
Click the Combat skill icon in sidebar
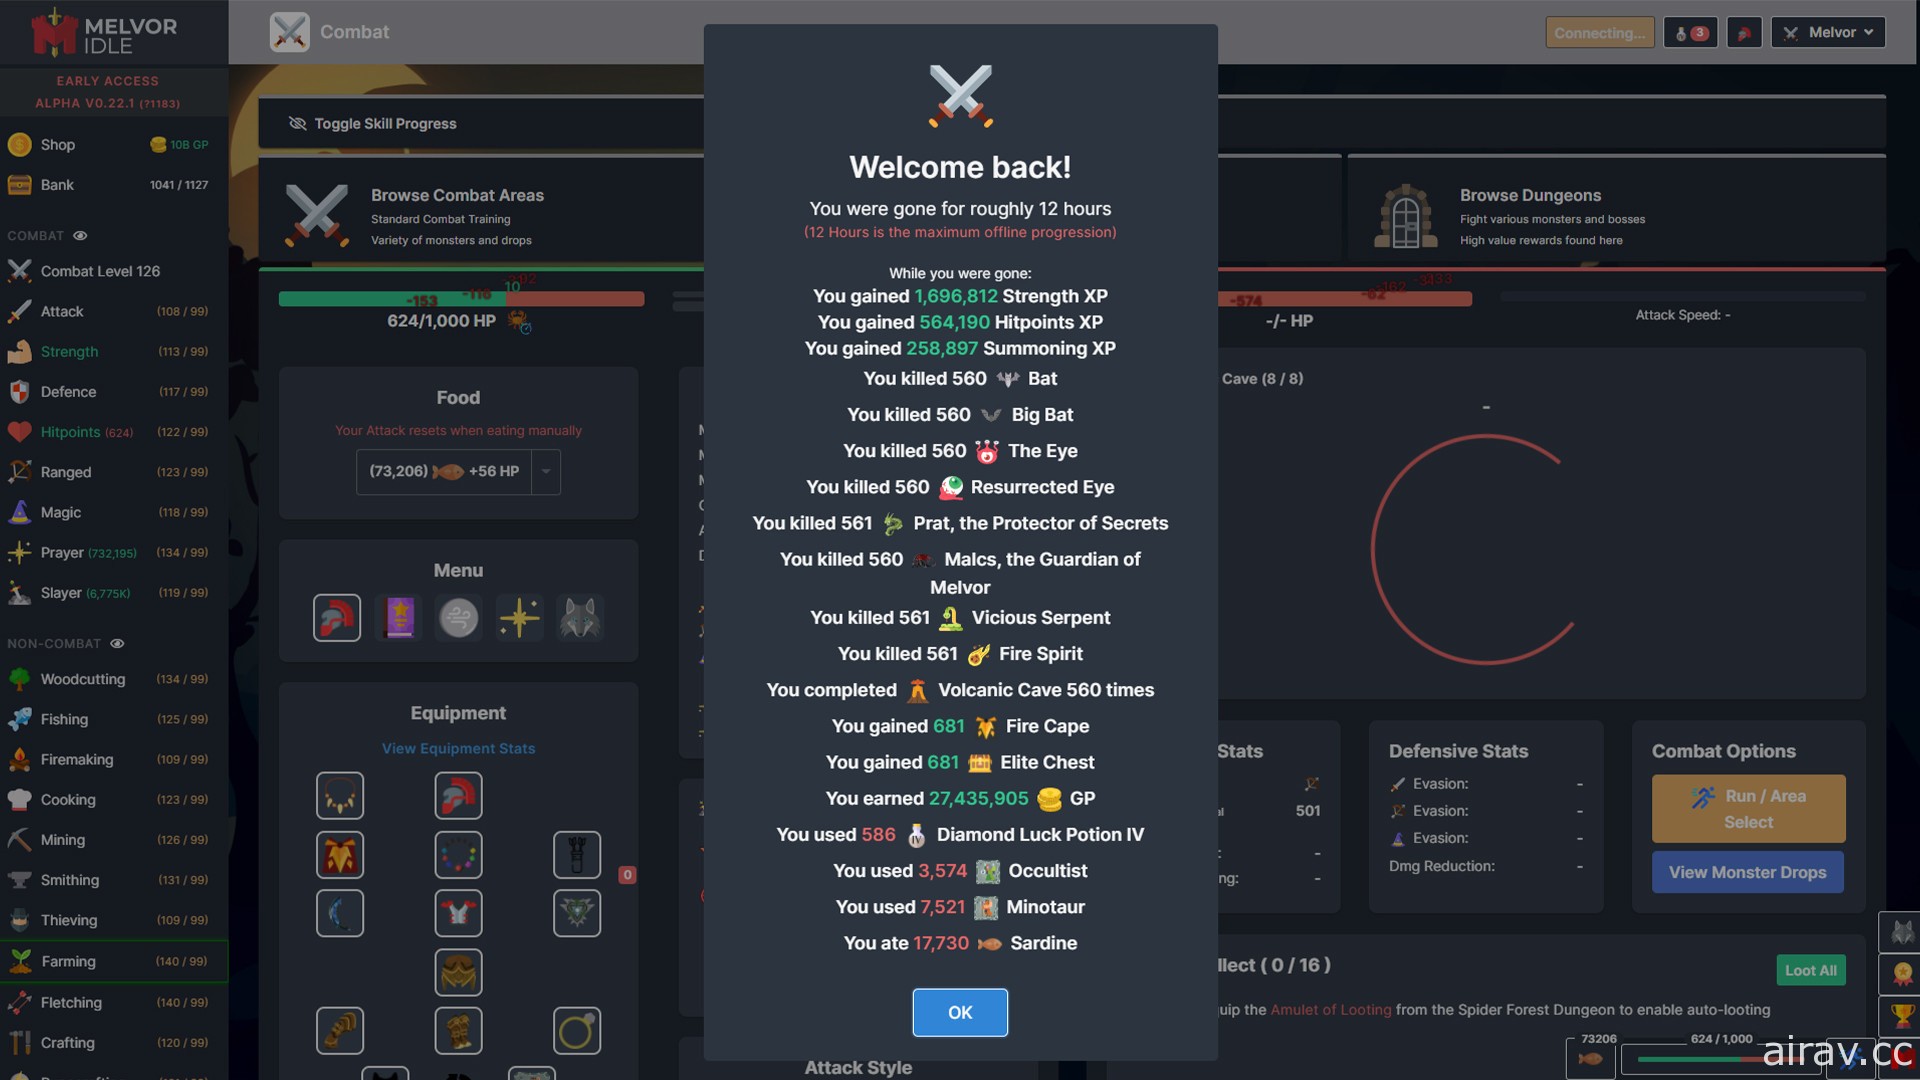point(20,270)
